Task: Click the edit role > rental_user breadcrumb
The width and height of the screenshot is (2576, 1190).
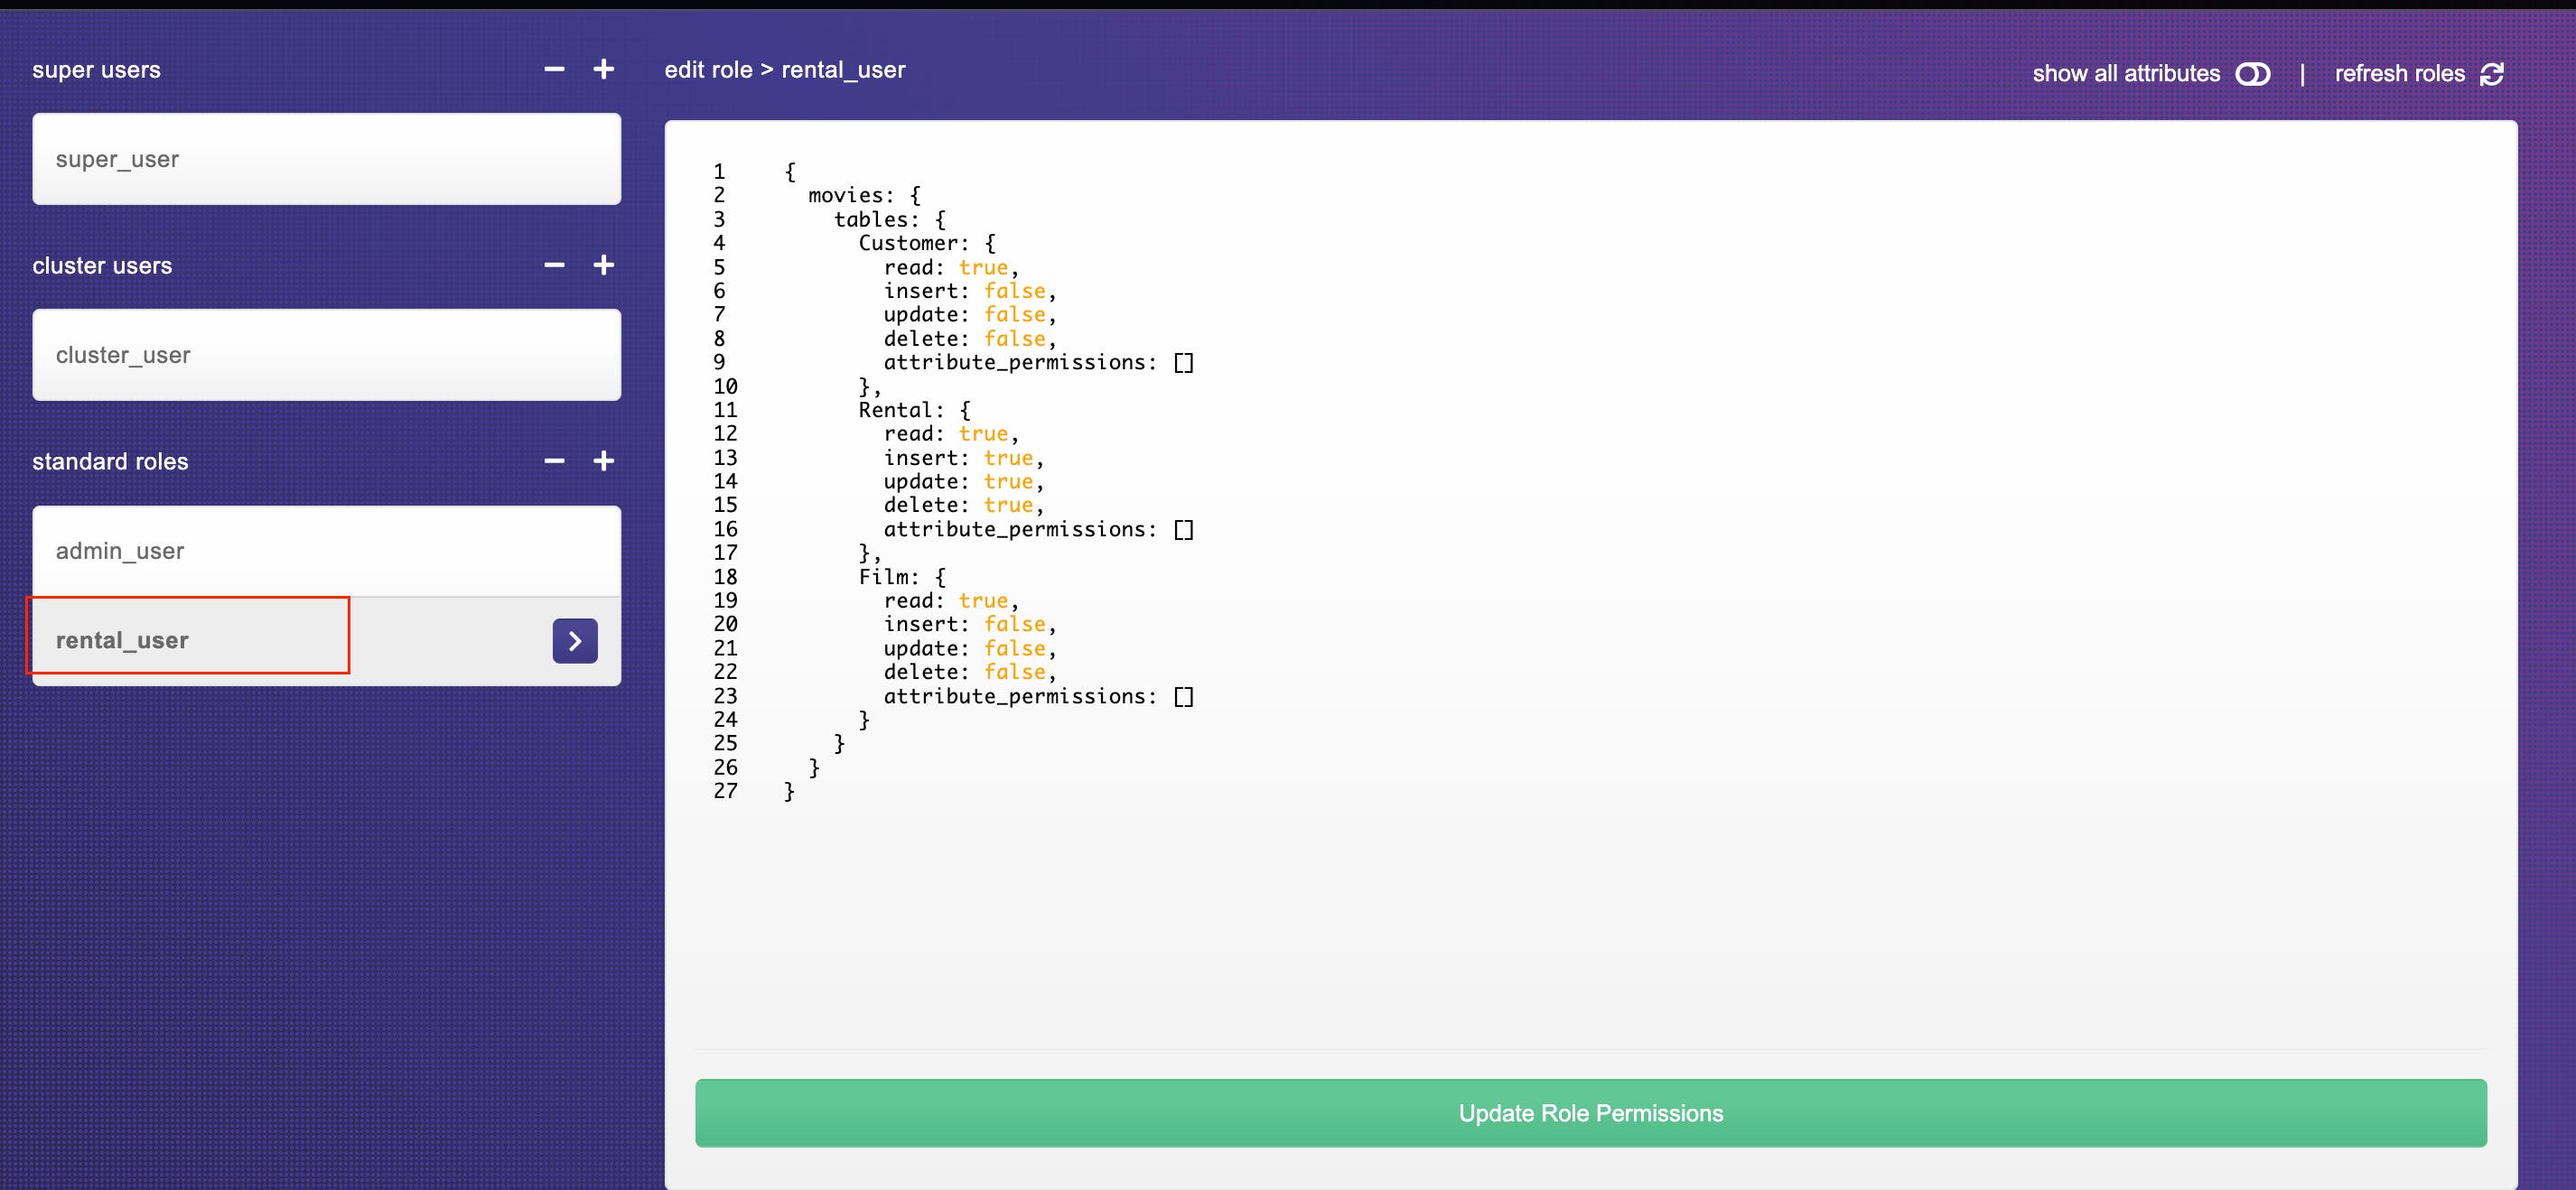Action: tap(785, 70)
